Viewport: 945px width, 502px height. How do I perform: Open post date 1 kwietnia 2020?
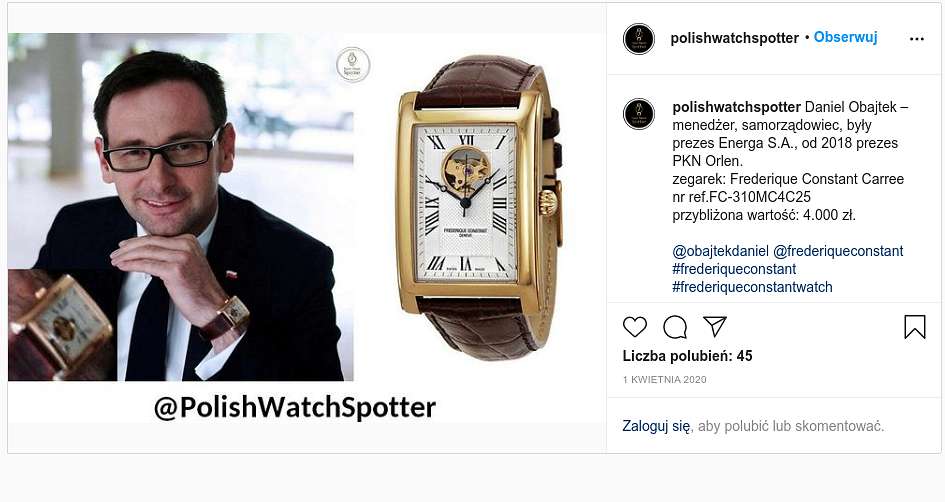[x=664, y=380]
